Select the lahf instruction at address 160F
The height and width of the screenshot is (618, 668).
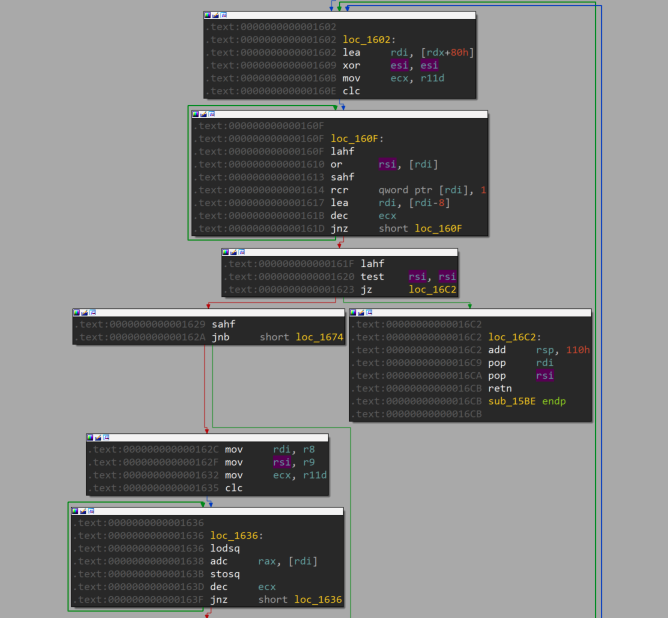pos(342,152)
